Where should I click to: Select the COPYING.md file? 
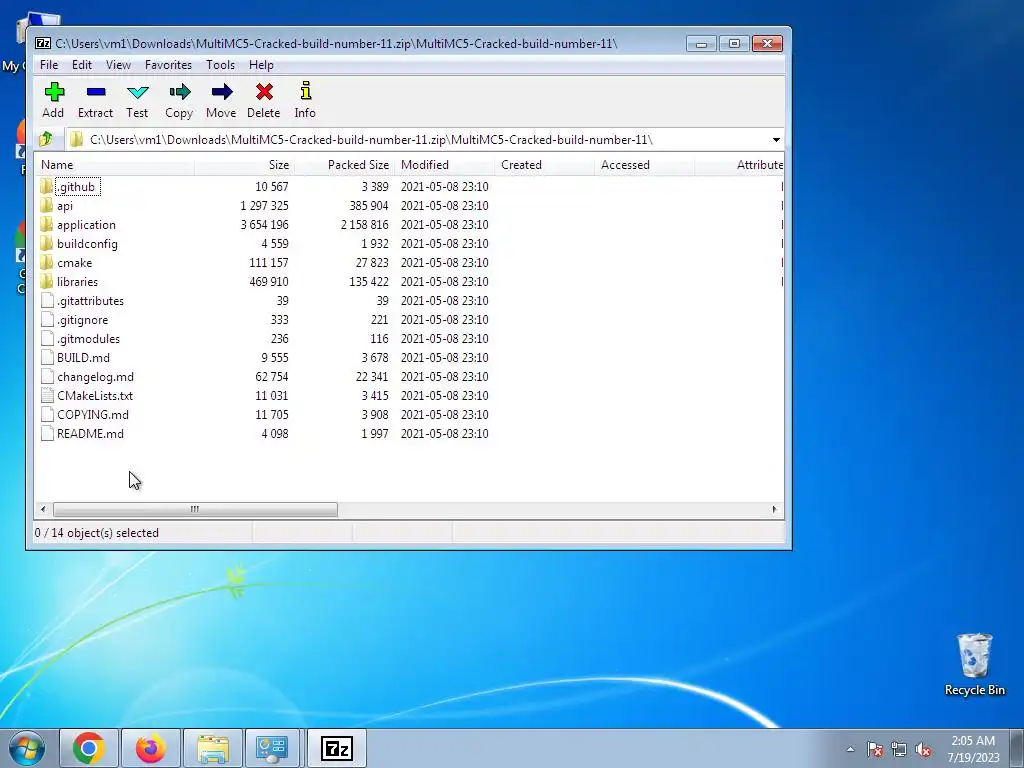tap(93, 415)
